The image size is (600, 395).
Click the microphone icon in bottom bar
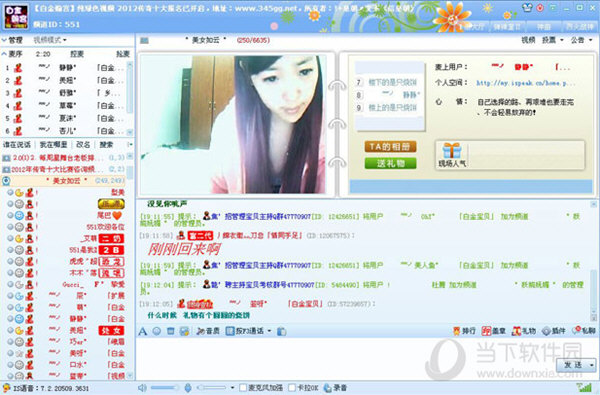click(188, 388)
